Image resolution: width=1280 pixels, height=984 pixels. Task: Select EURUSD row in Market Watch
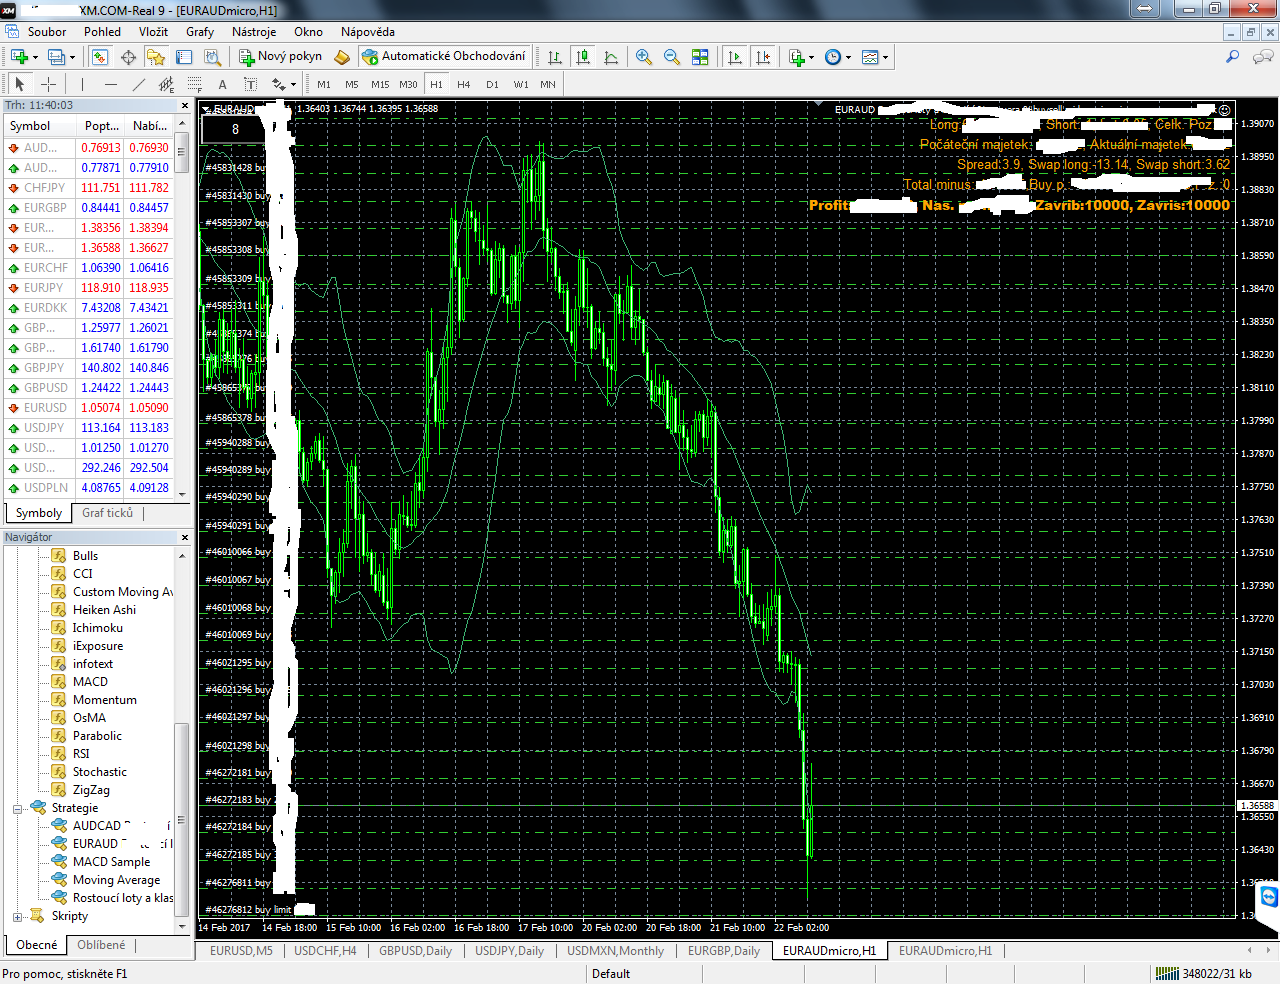(90, 408)
